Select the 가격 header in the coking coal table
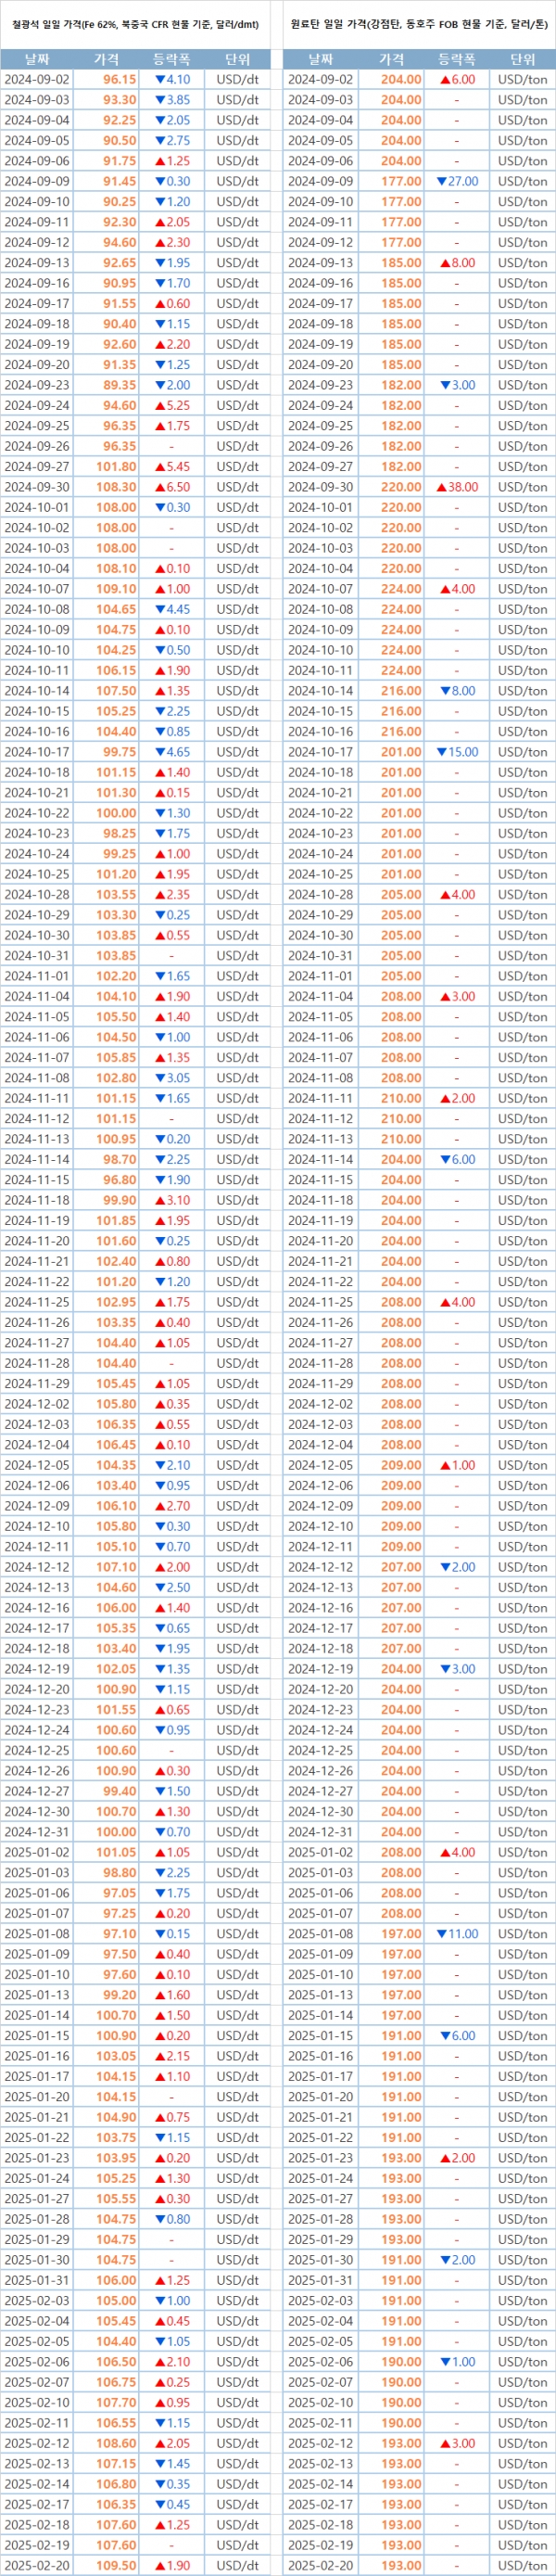The width and height of the screenshot is (556, 2576). point(392,59)
